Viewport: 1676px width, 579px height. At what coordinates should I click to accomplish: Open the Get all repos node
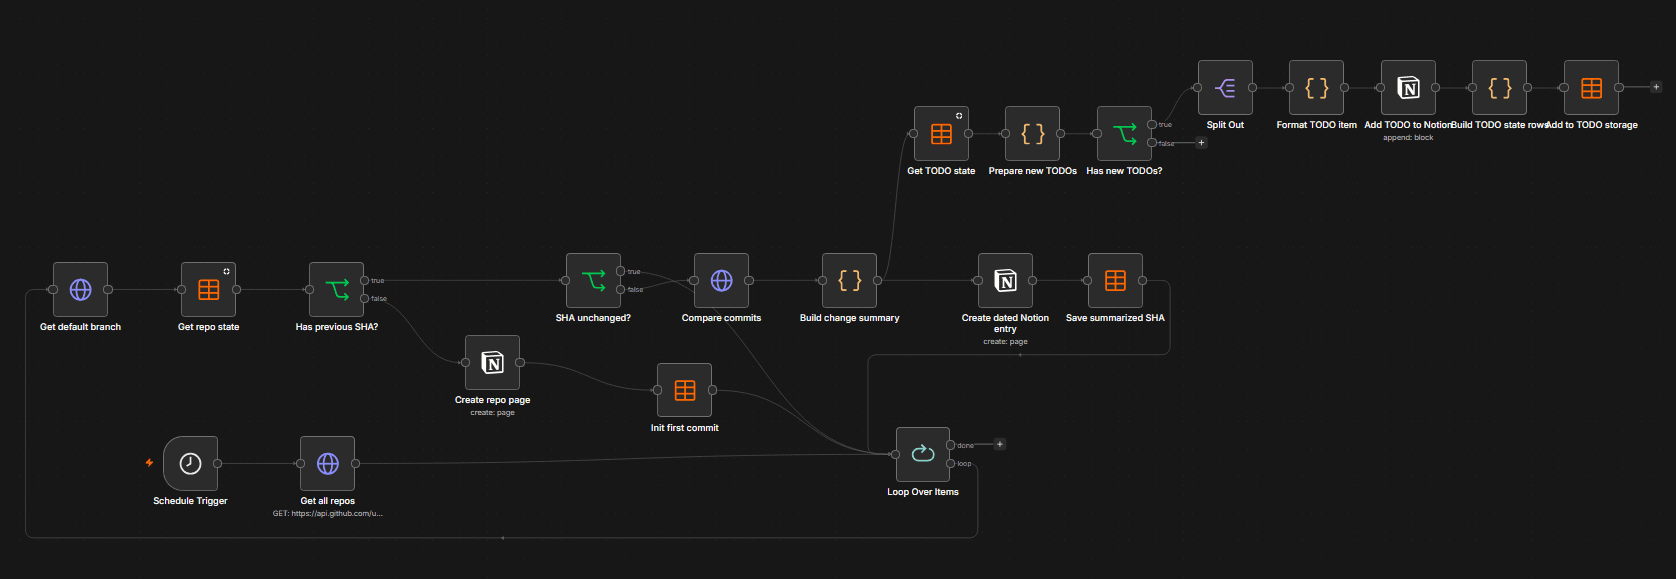328,463
